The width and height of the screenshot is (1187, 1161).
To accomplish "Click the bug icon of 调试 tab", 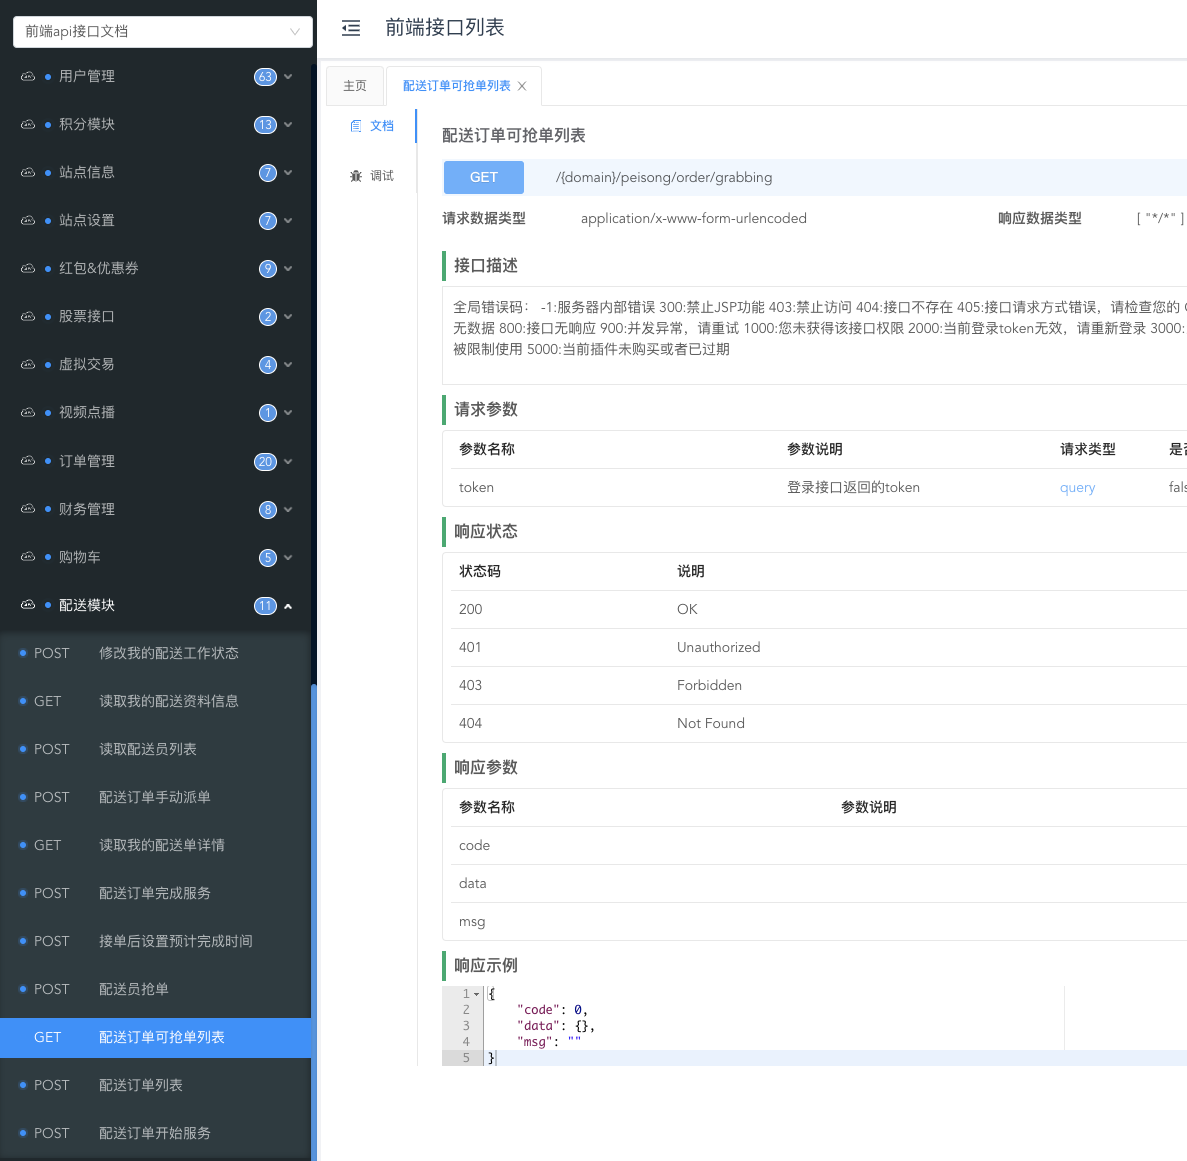I will 356,176.
